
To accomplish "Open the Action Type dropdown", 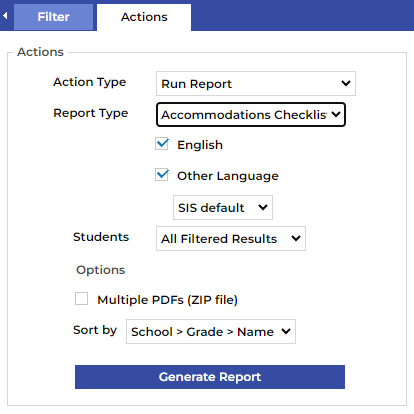I will tap(256, 83).
